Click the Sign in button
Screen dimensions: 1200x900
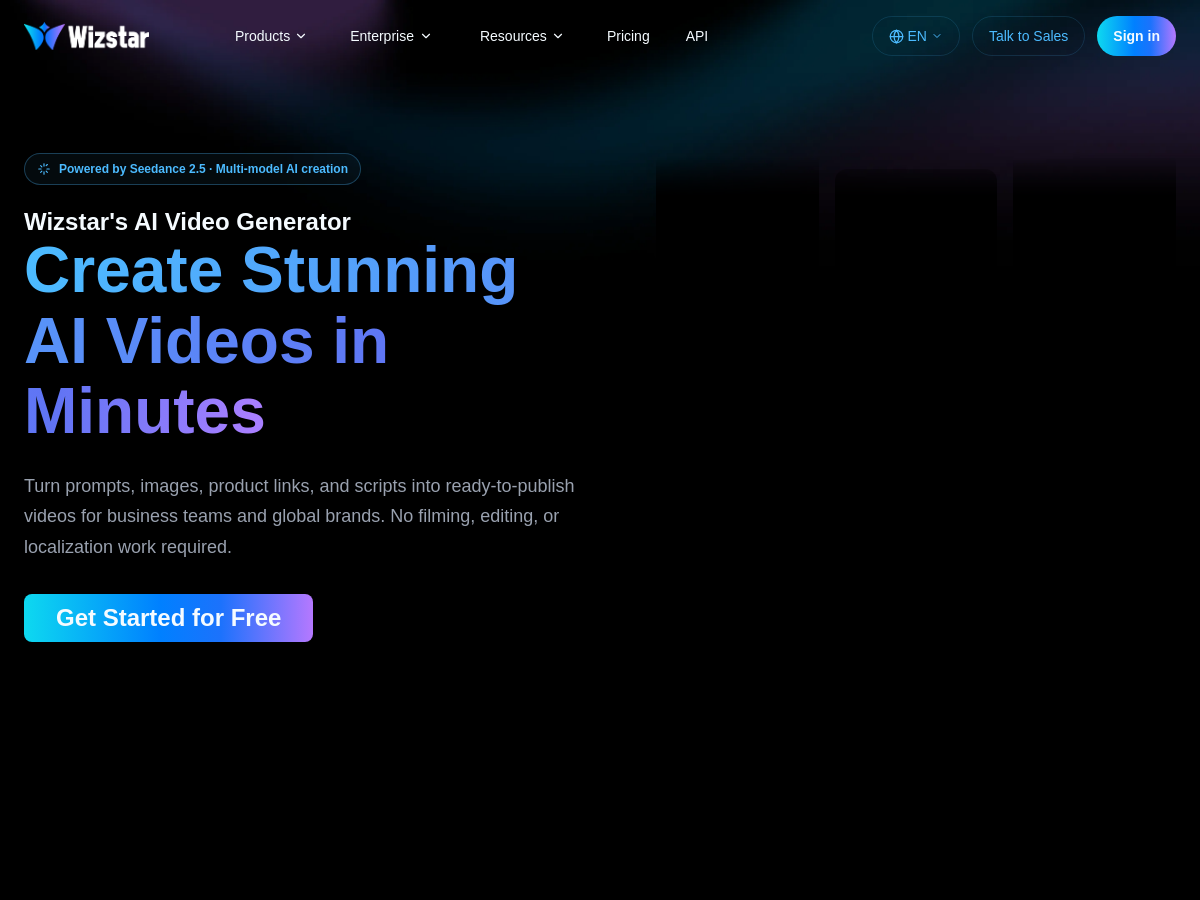[1136, 36]
